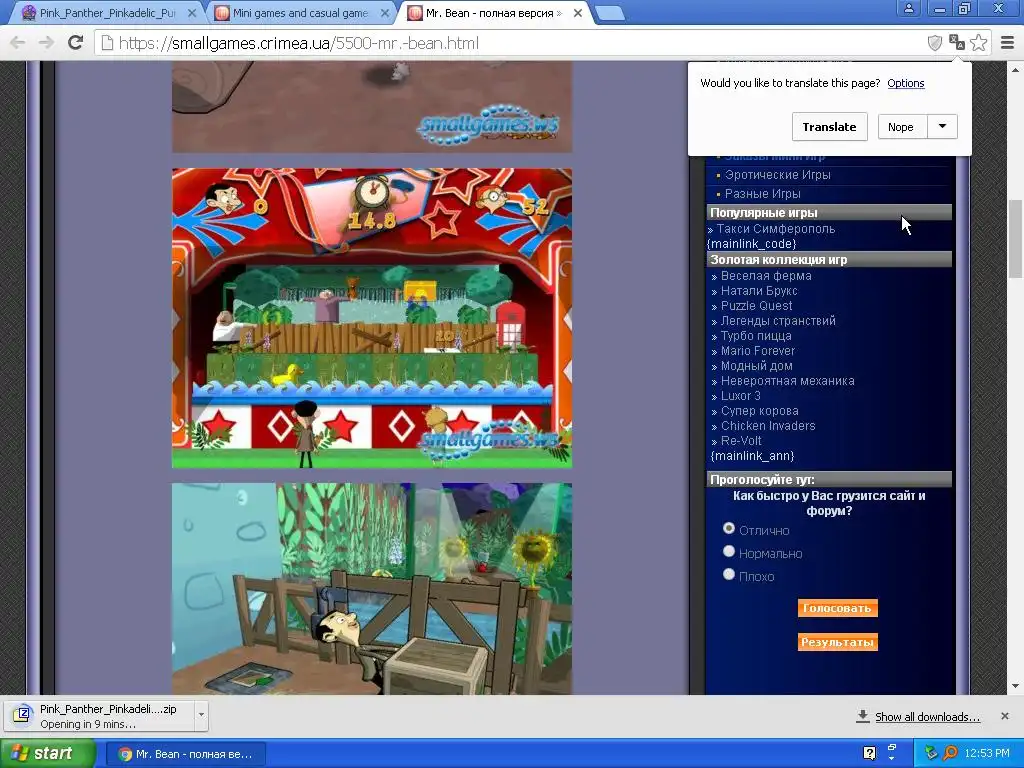
Task: Open the Windows start menu
Action: (x=47, y=754)
